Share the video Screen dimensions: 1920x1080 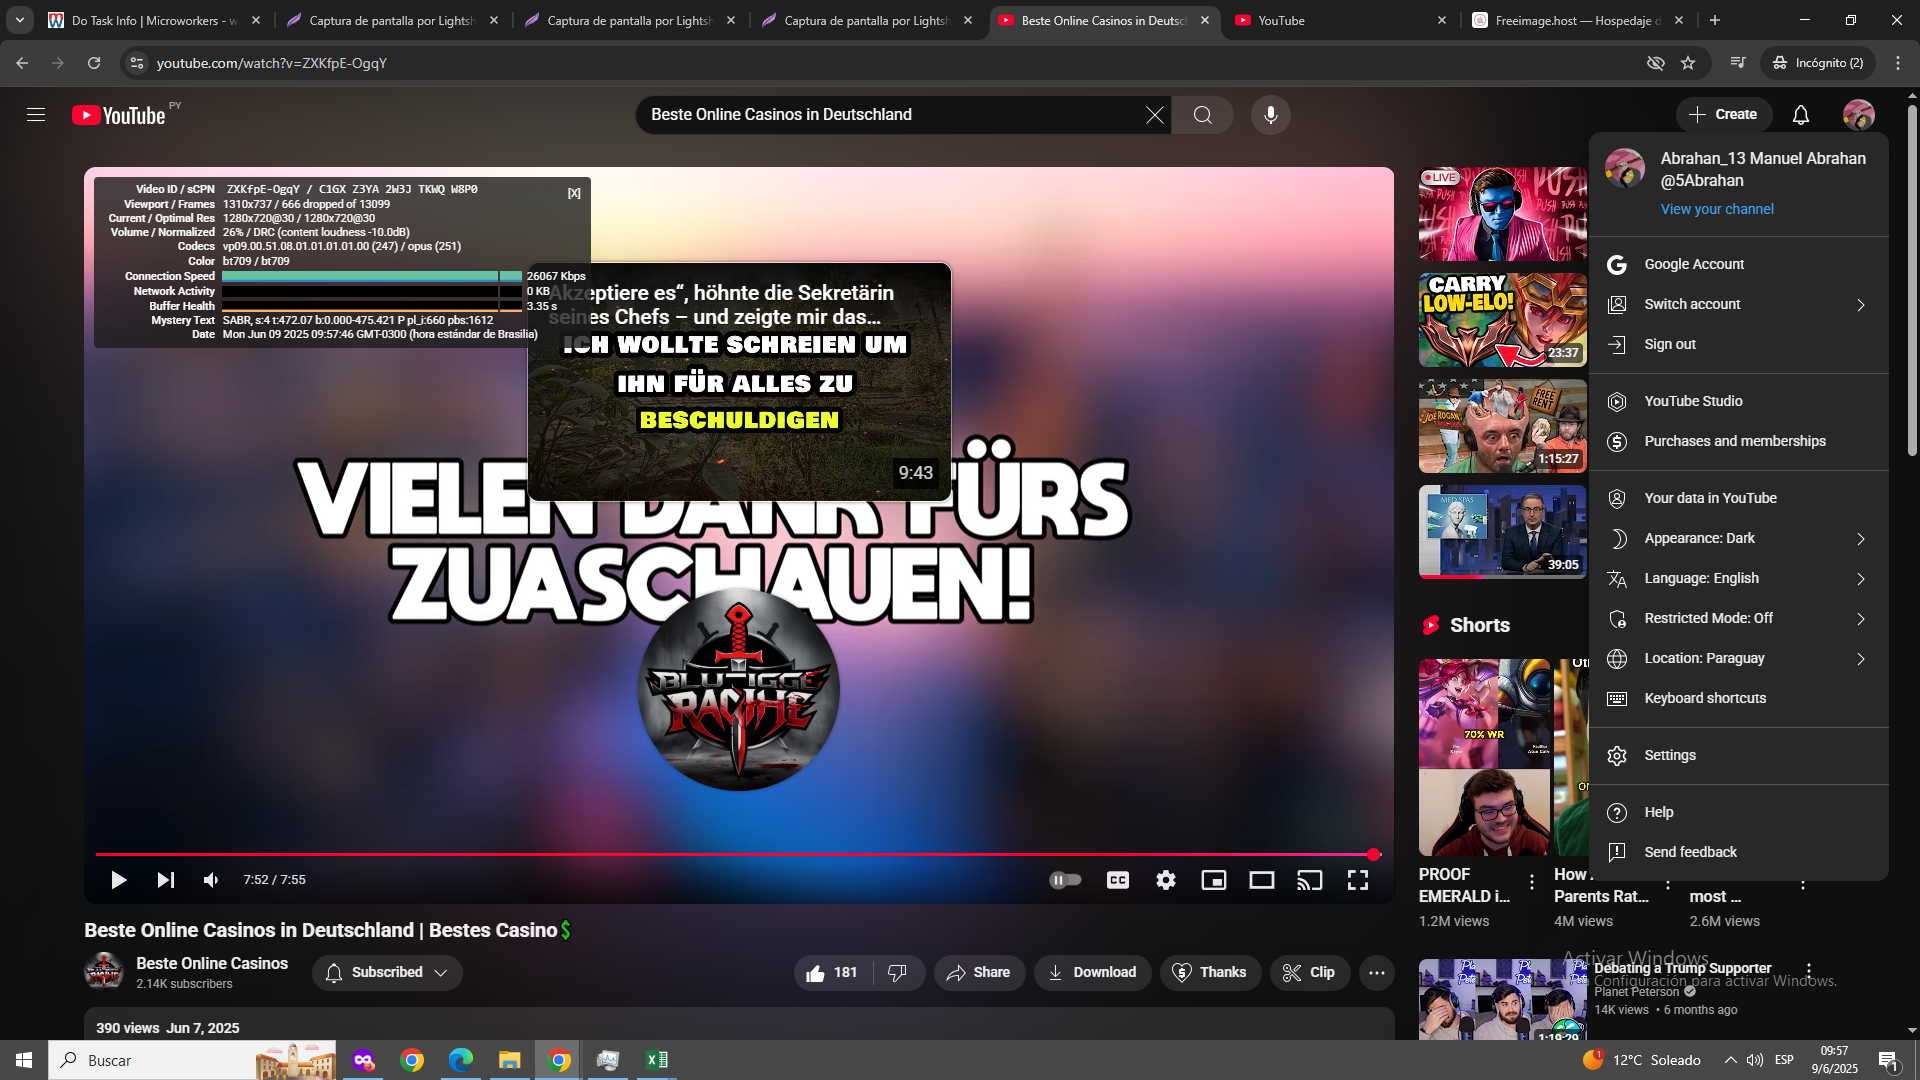979,973
